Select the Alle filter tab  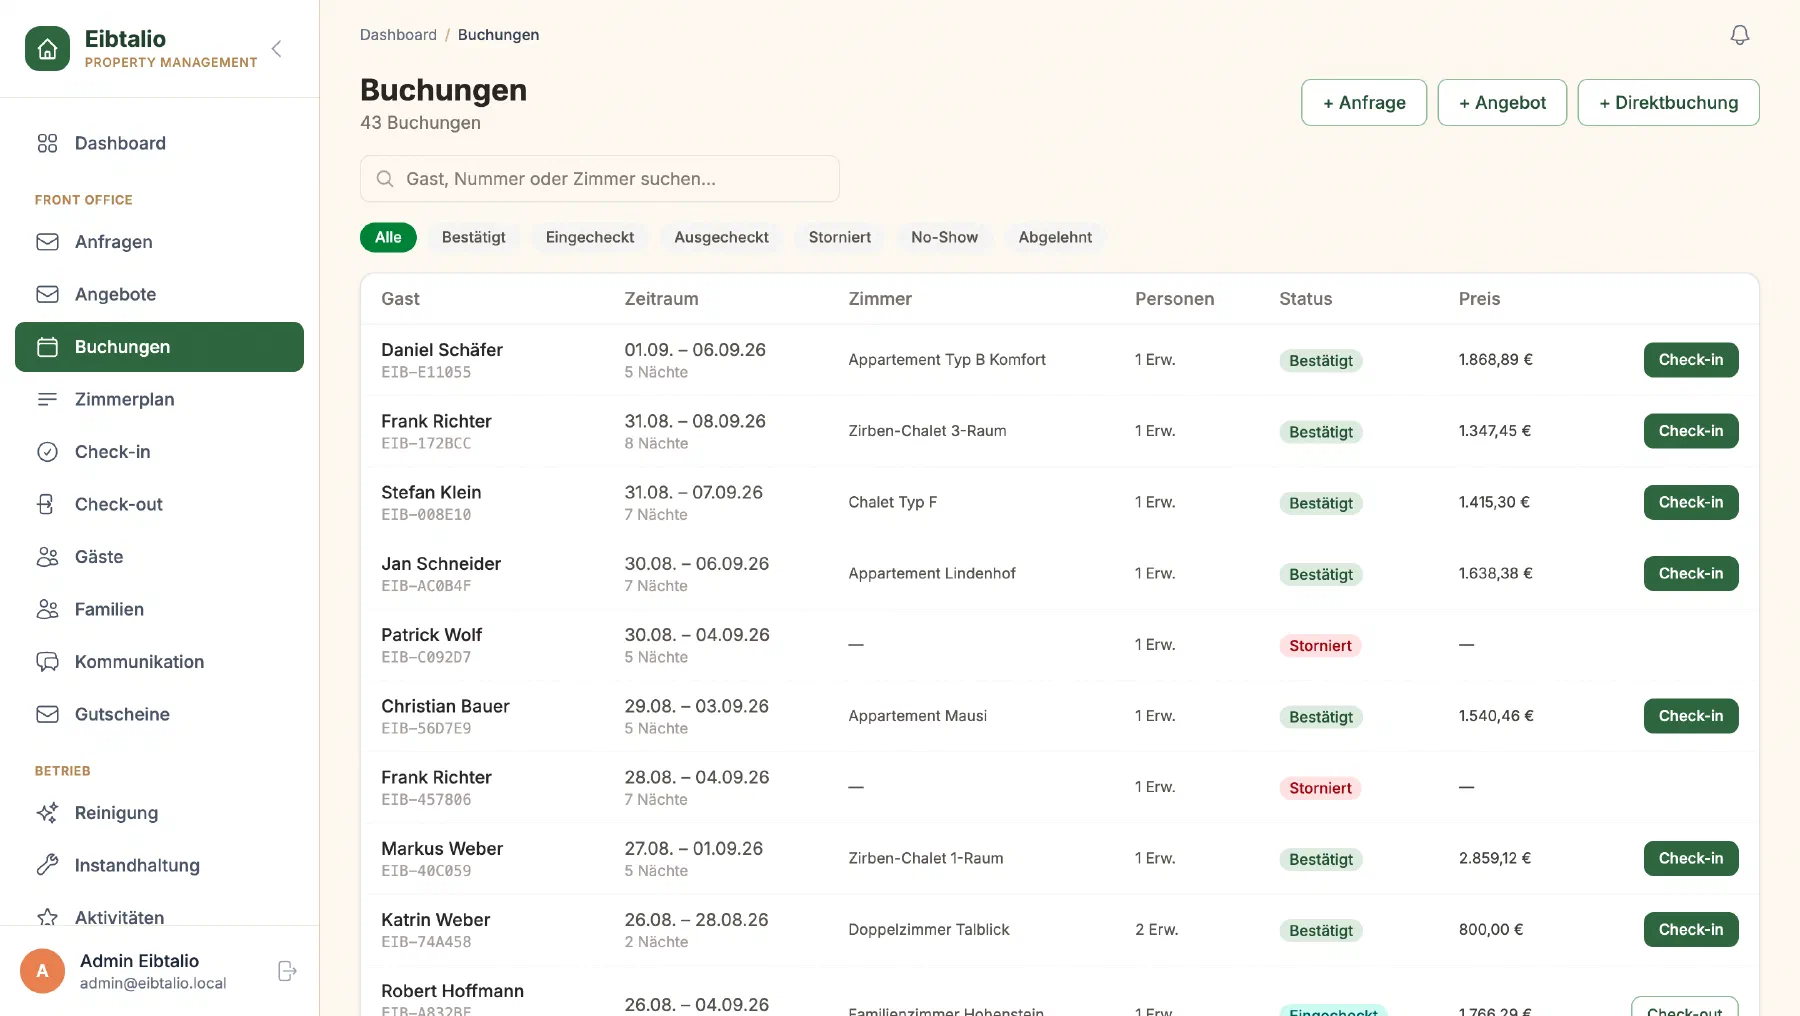[388, 237]
